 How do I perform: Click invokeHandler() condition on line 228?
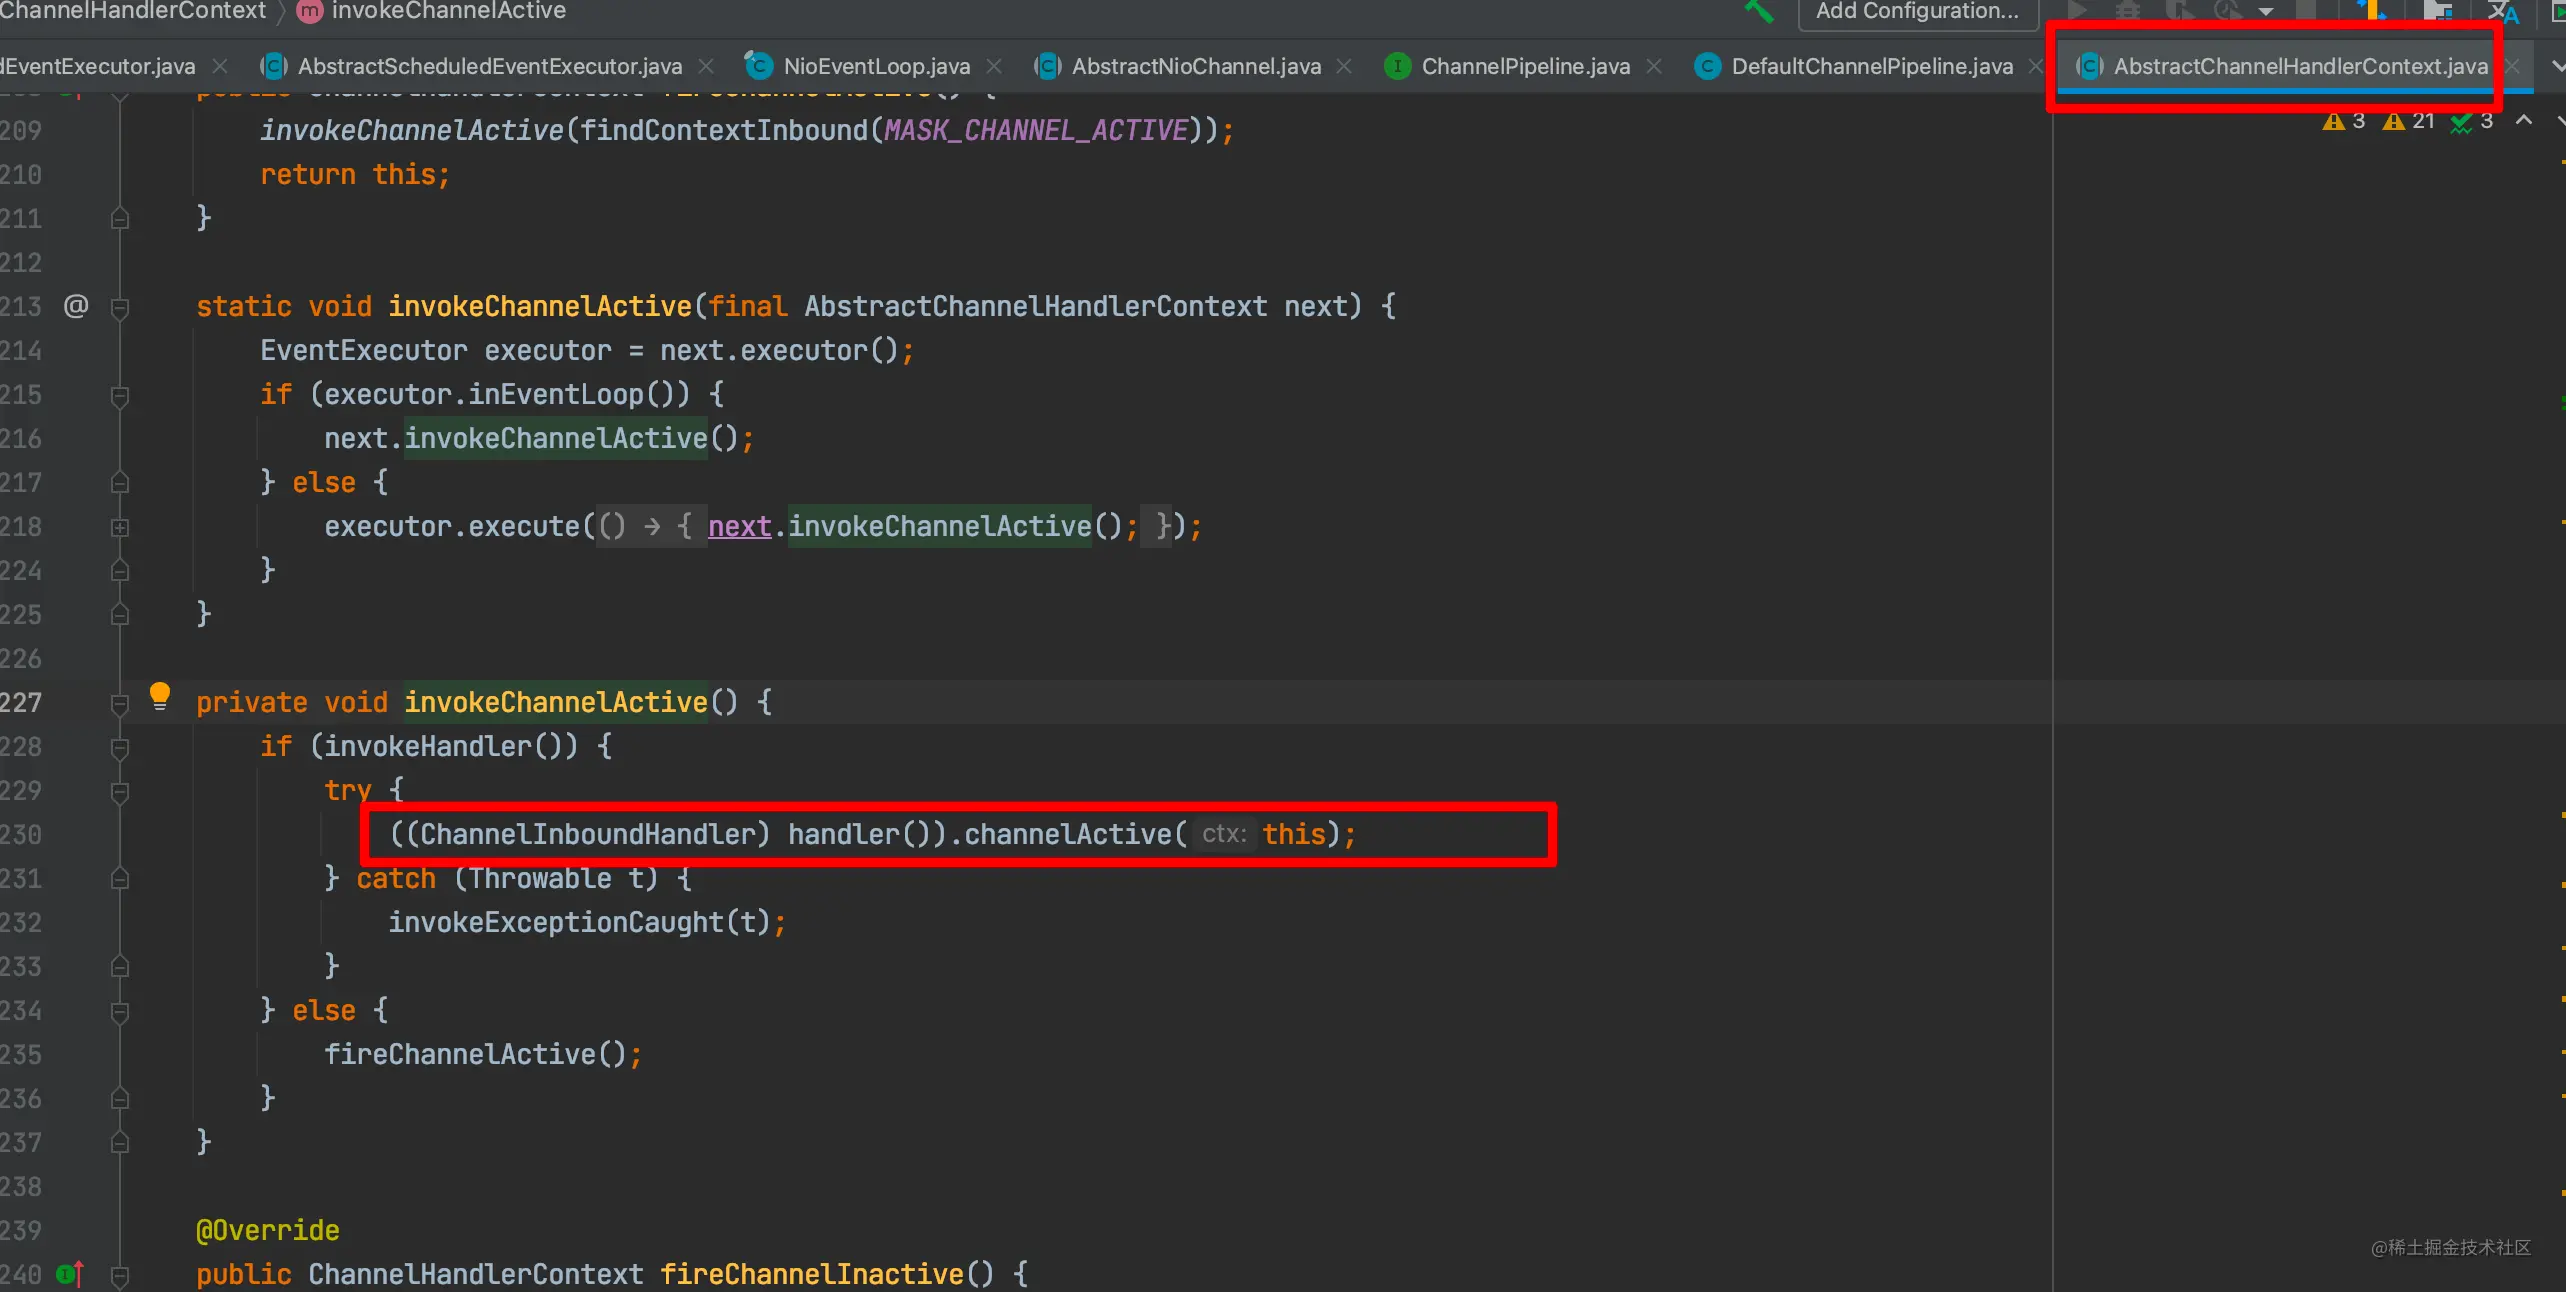(x=444, y=746)
